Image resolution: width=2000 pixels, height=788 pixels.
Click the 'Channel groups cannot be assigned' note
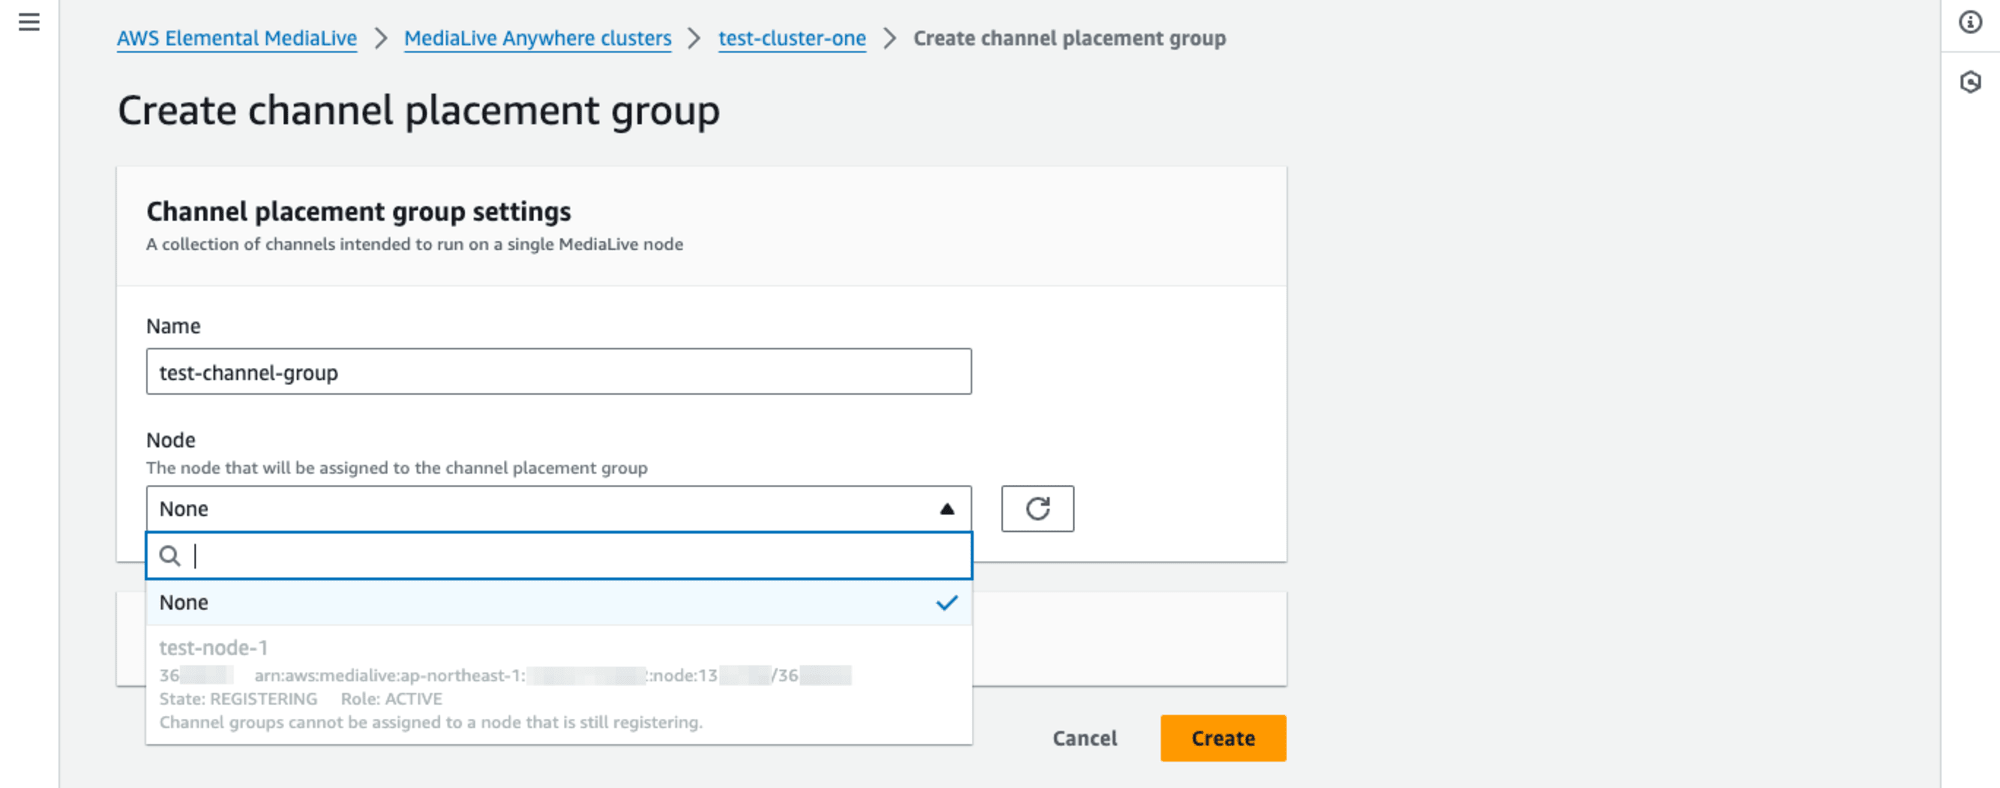[431, 722]
